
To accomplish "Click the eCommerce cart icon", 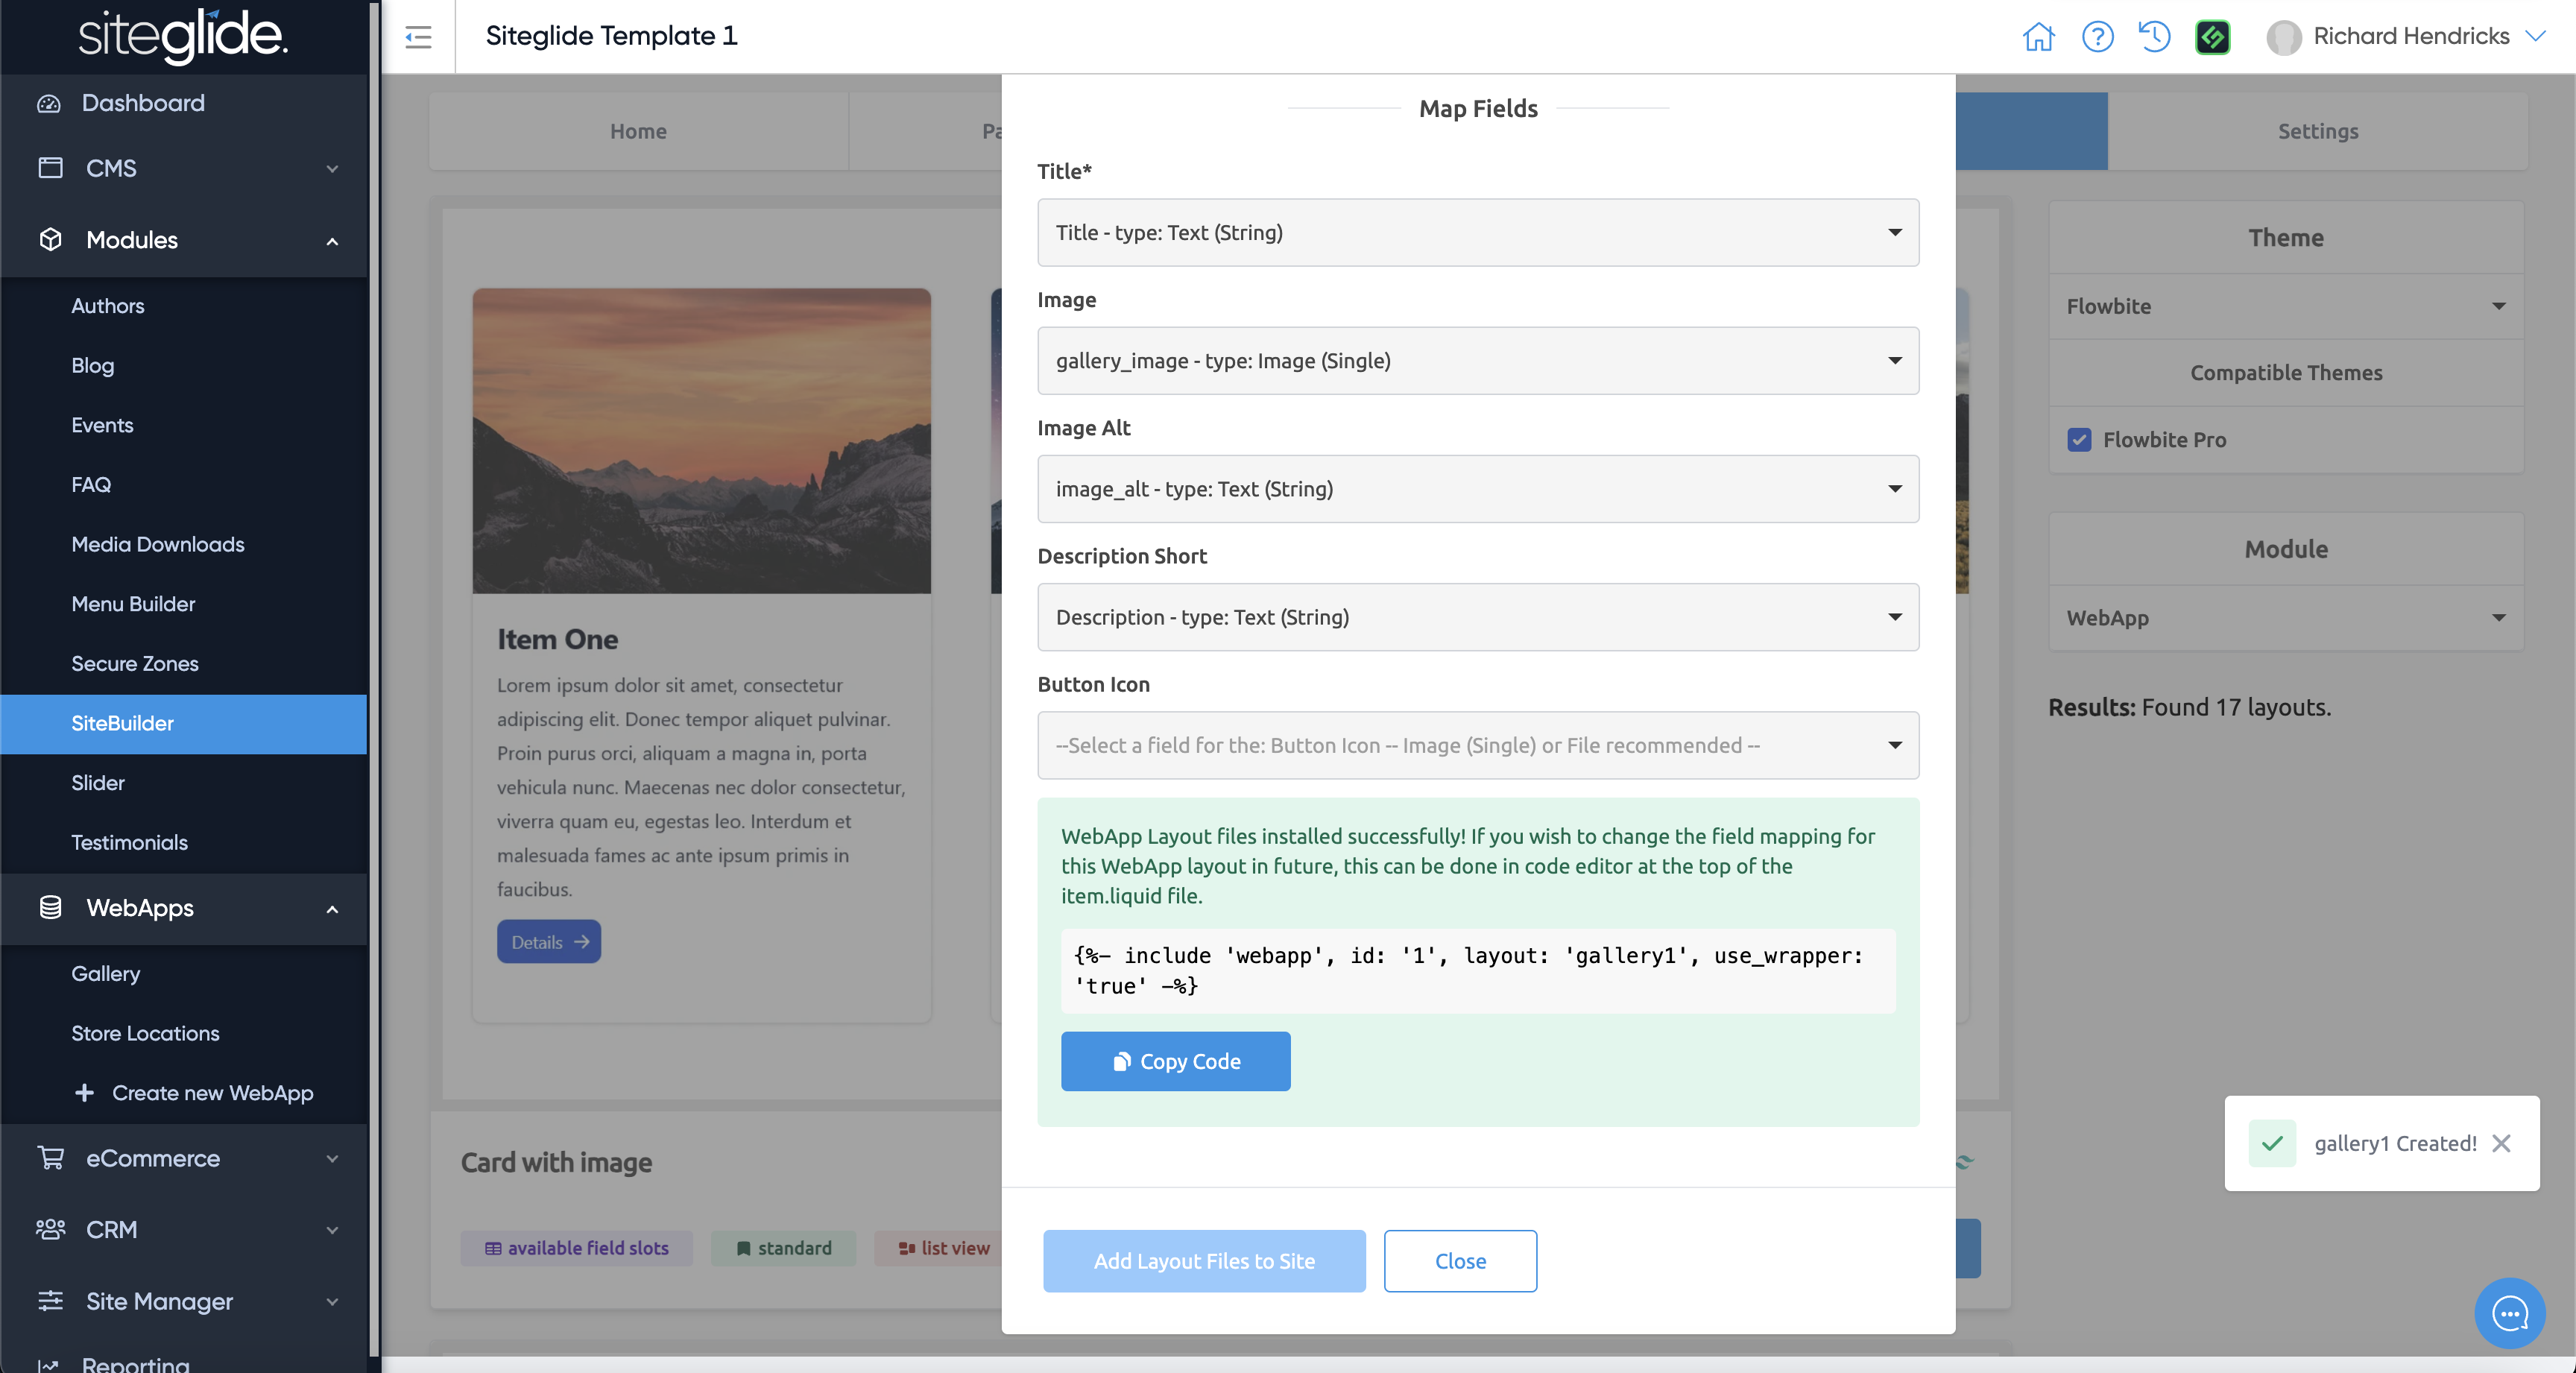I will pyautogui.click(x=50, y=1158).
